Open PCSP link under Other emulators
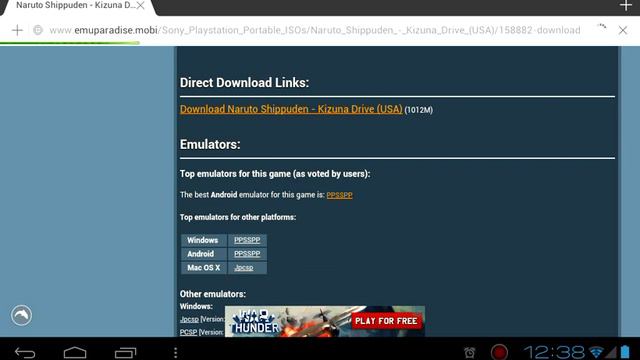 pyautogui.click(x=188, y=332)
